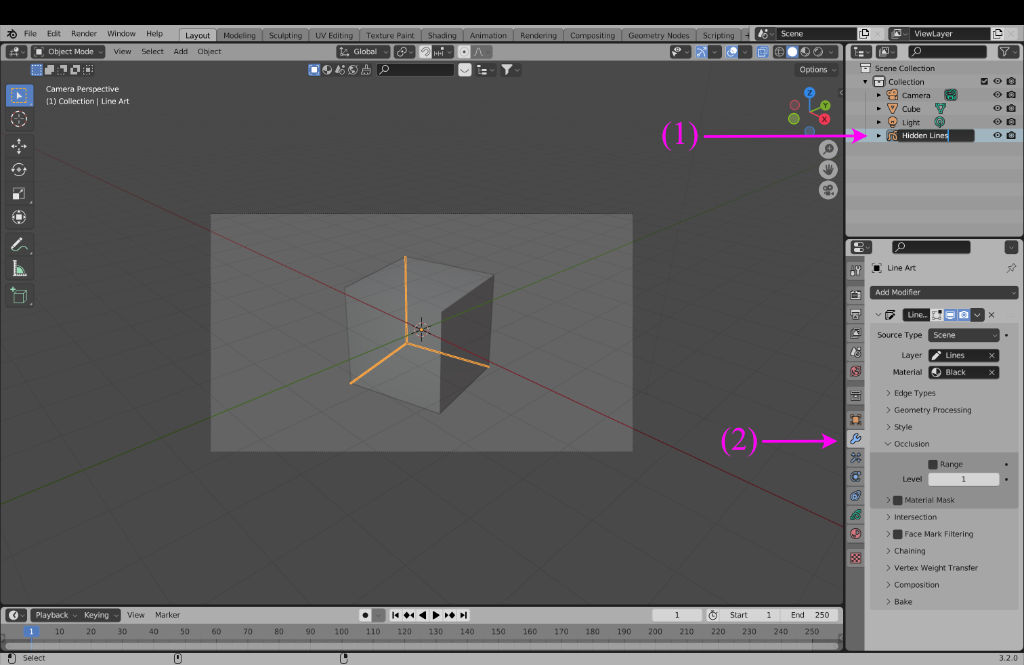
Task: Toggle camera view with camera gizmo icon
Action: [x=828, y=189]
